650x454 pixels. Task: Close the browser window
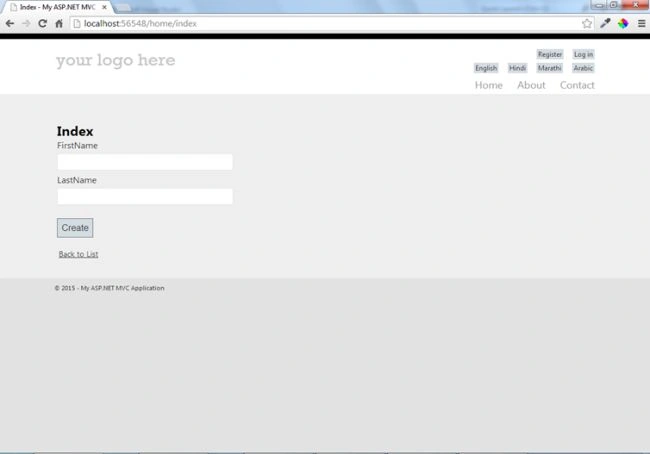pyautogui.click(x=635, y=5)
